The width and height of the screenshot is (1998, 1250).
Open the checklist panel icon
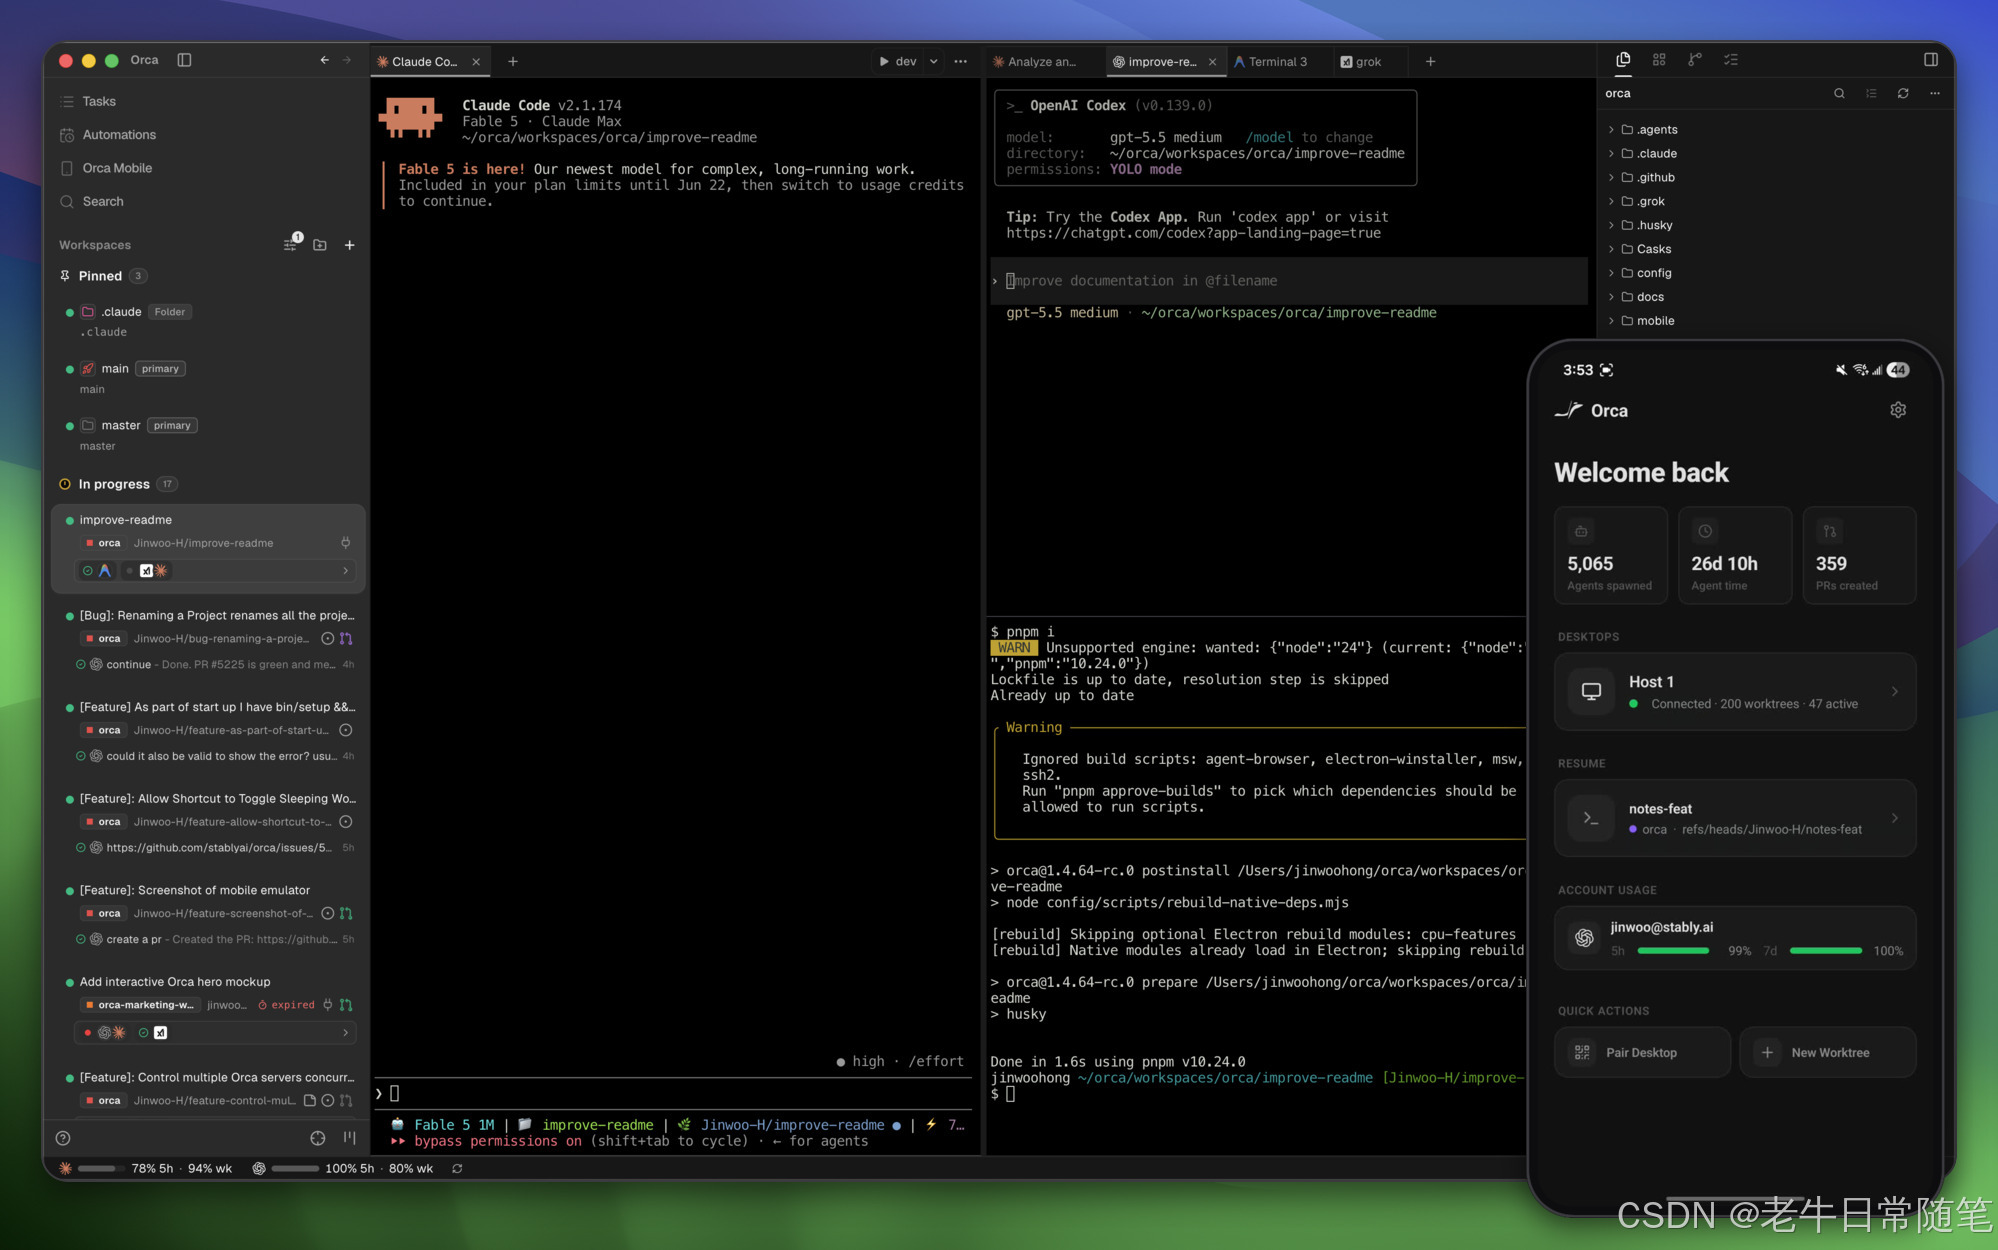[1731, 60]
